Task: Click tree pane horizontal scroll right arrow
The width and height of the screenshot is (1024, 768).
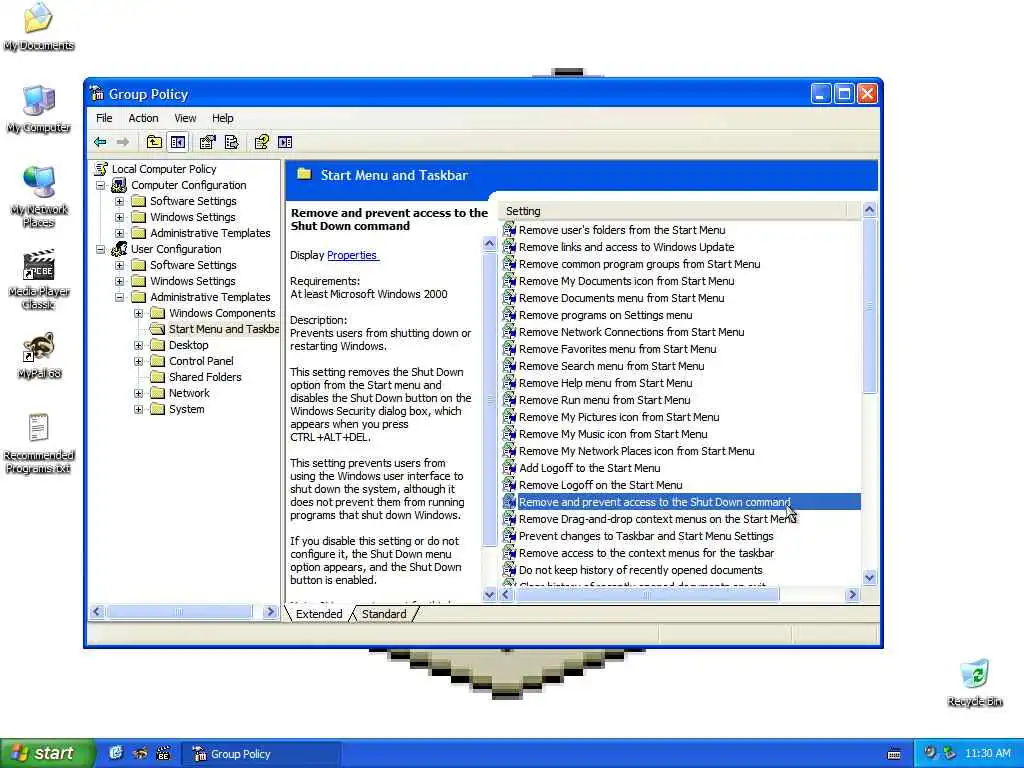Action: click(x=270, y=612)
